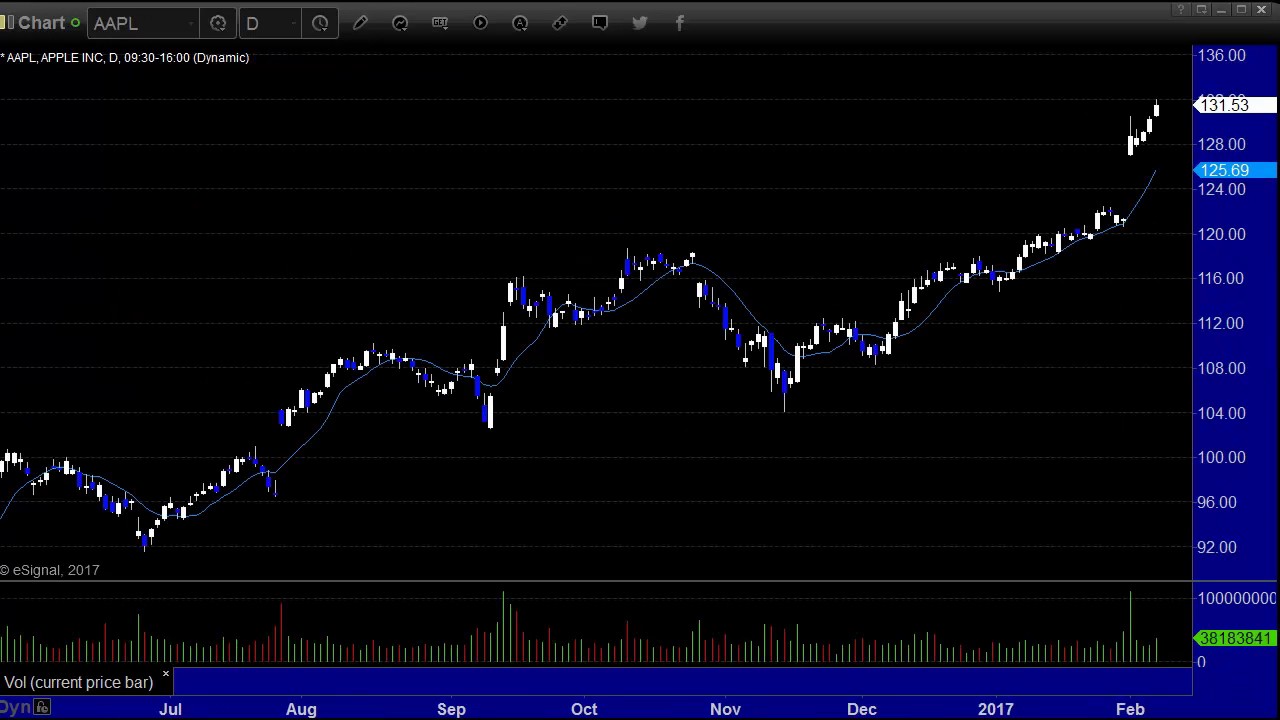Click the time template clock icon
Viewport: 1280px width, 720px height.
coord(320,23)
